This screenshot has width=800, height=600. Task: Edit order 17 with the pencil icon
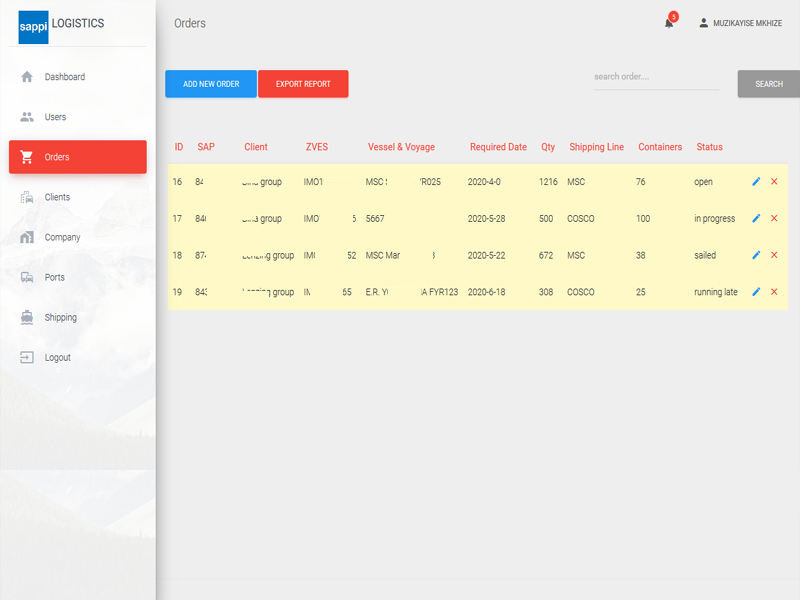point(756,218)
